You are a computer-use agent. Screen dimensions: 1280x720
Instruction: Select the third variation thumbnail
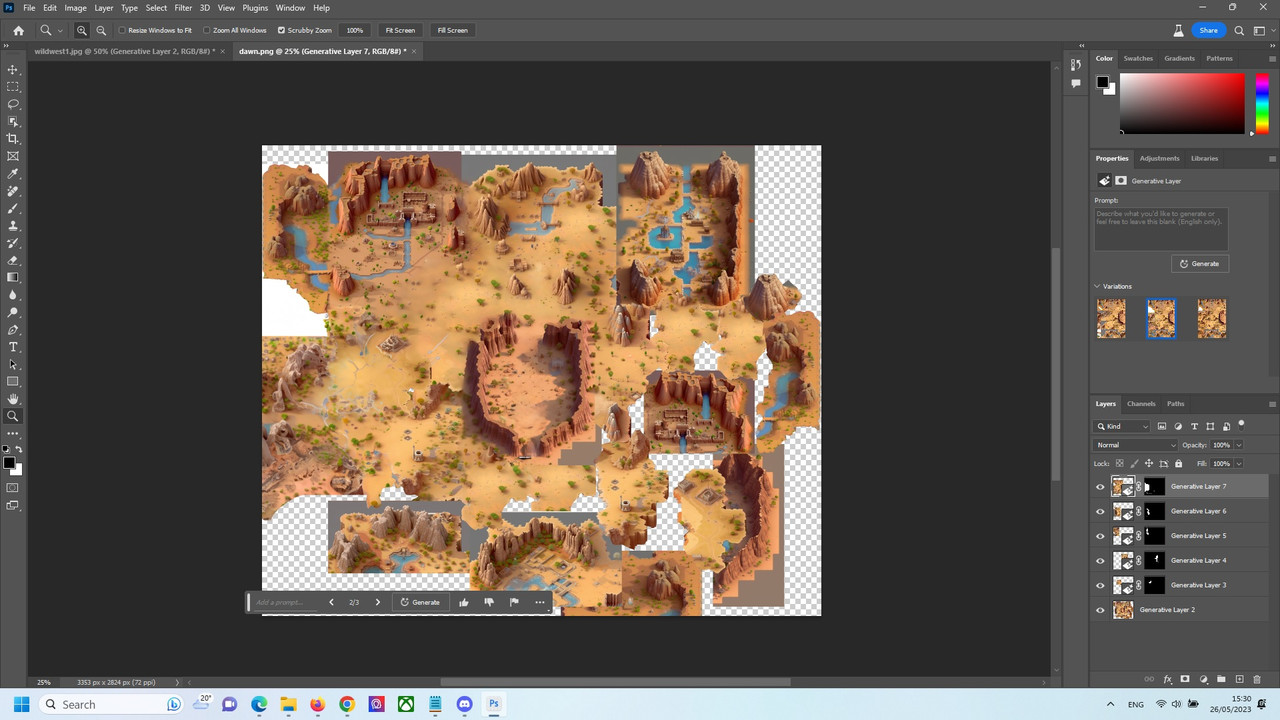click(1211, 318)
